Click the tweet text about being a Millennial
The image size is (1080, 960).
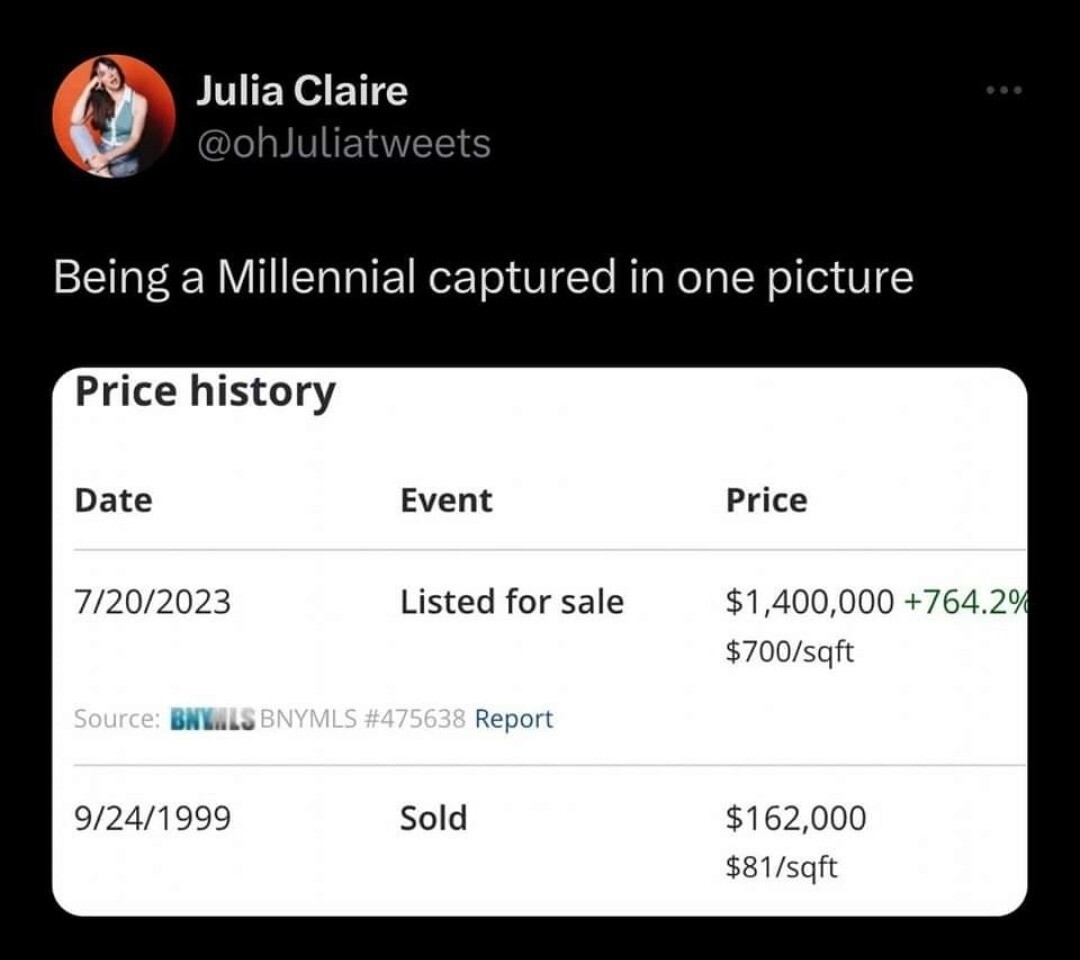point(483,278)
